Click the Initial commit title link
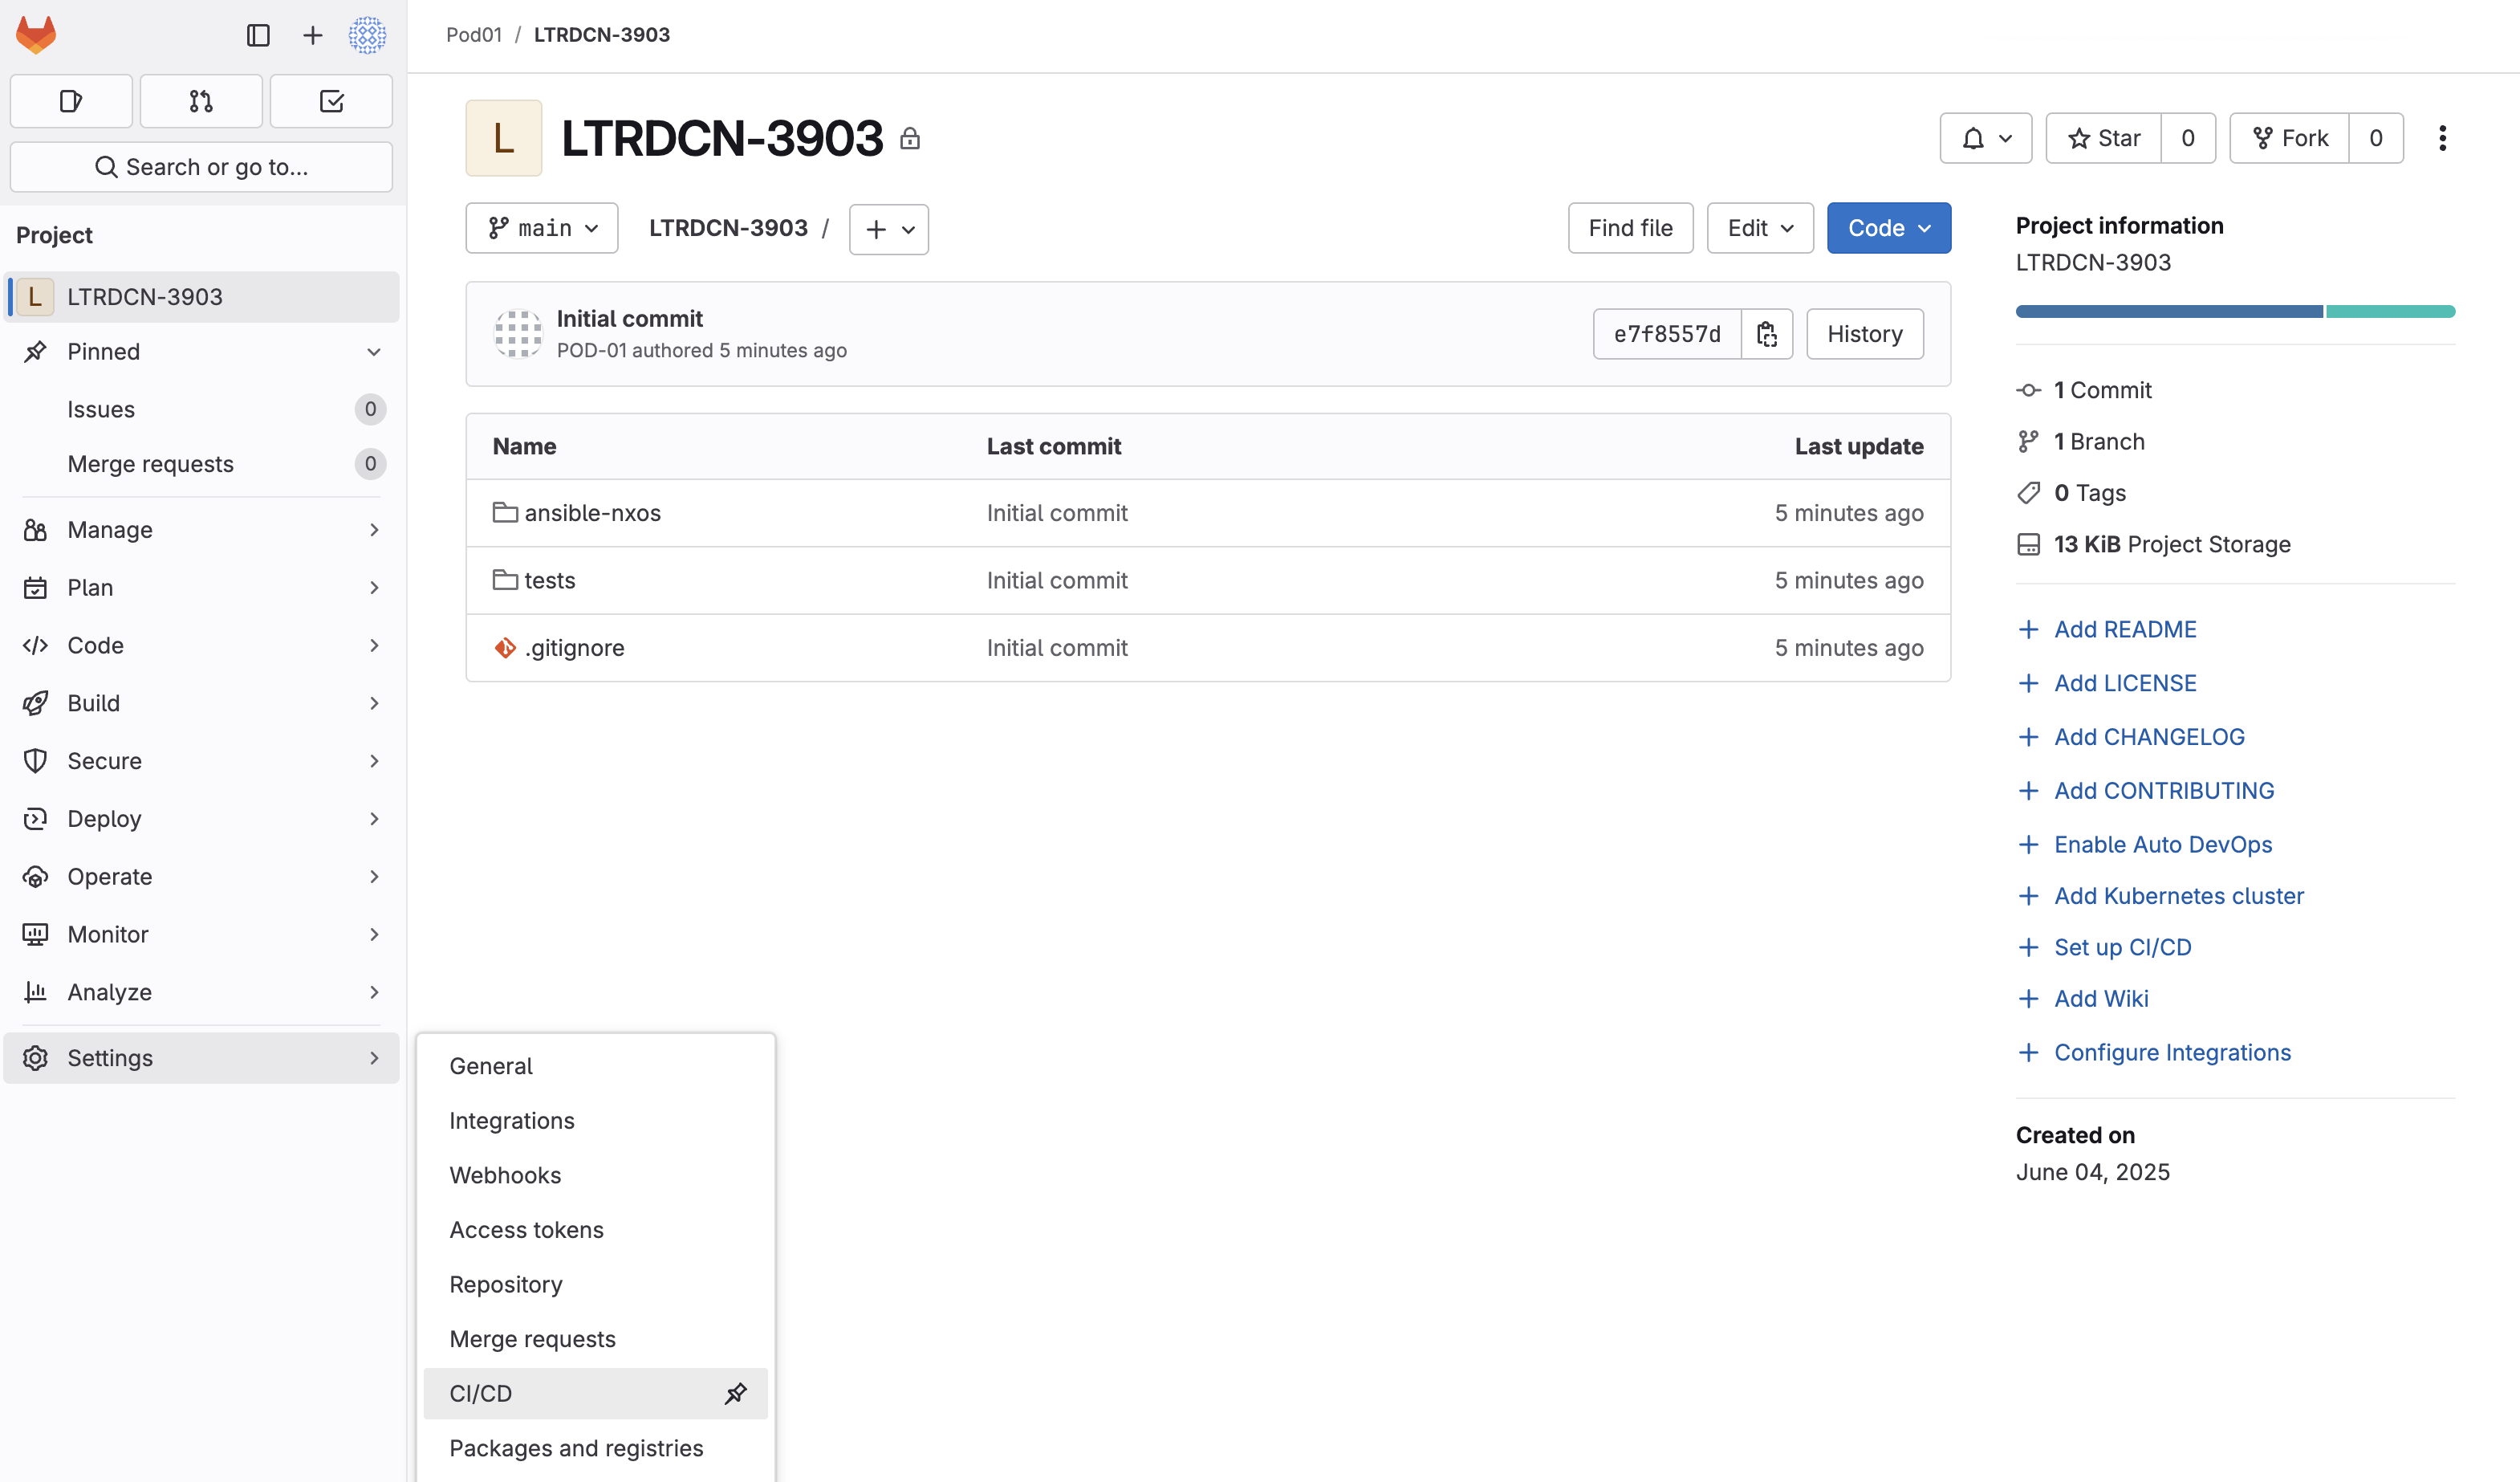 click(x=630, y=319)
